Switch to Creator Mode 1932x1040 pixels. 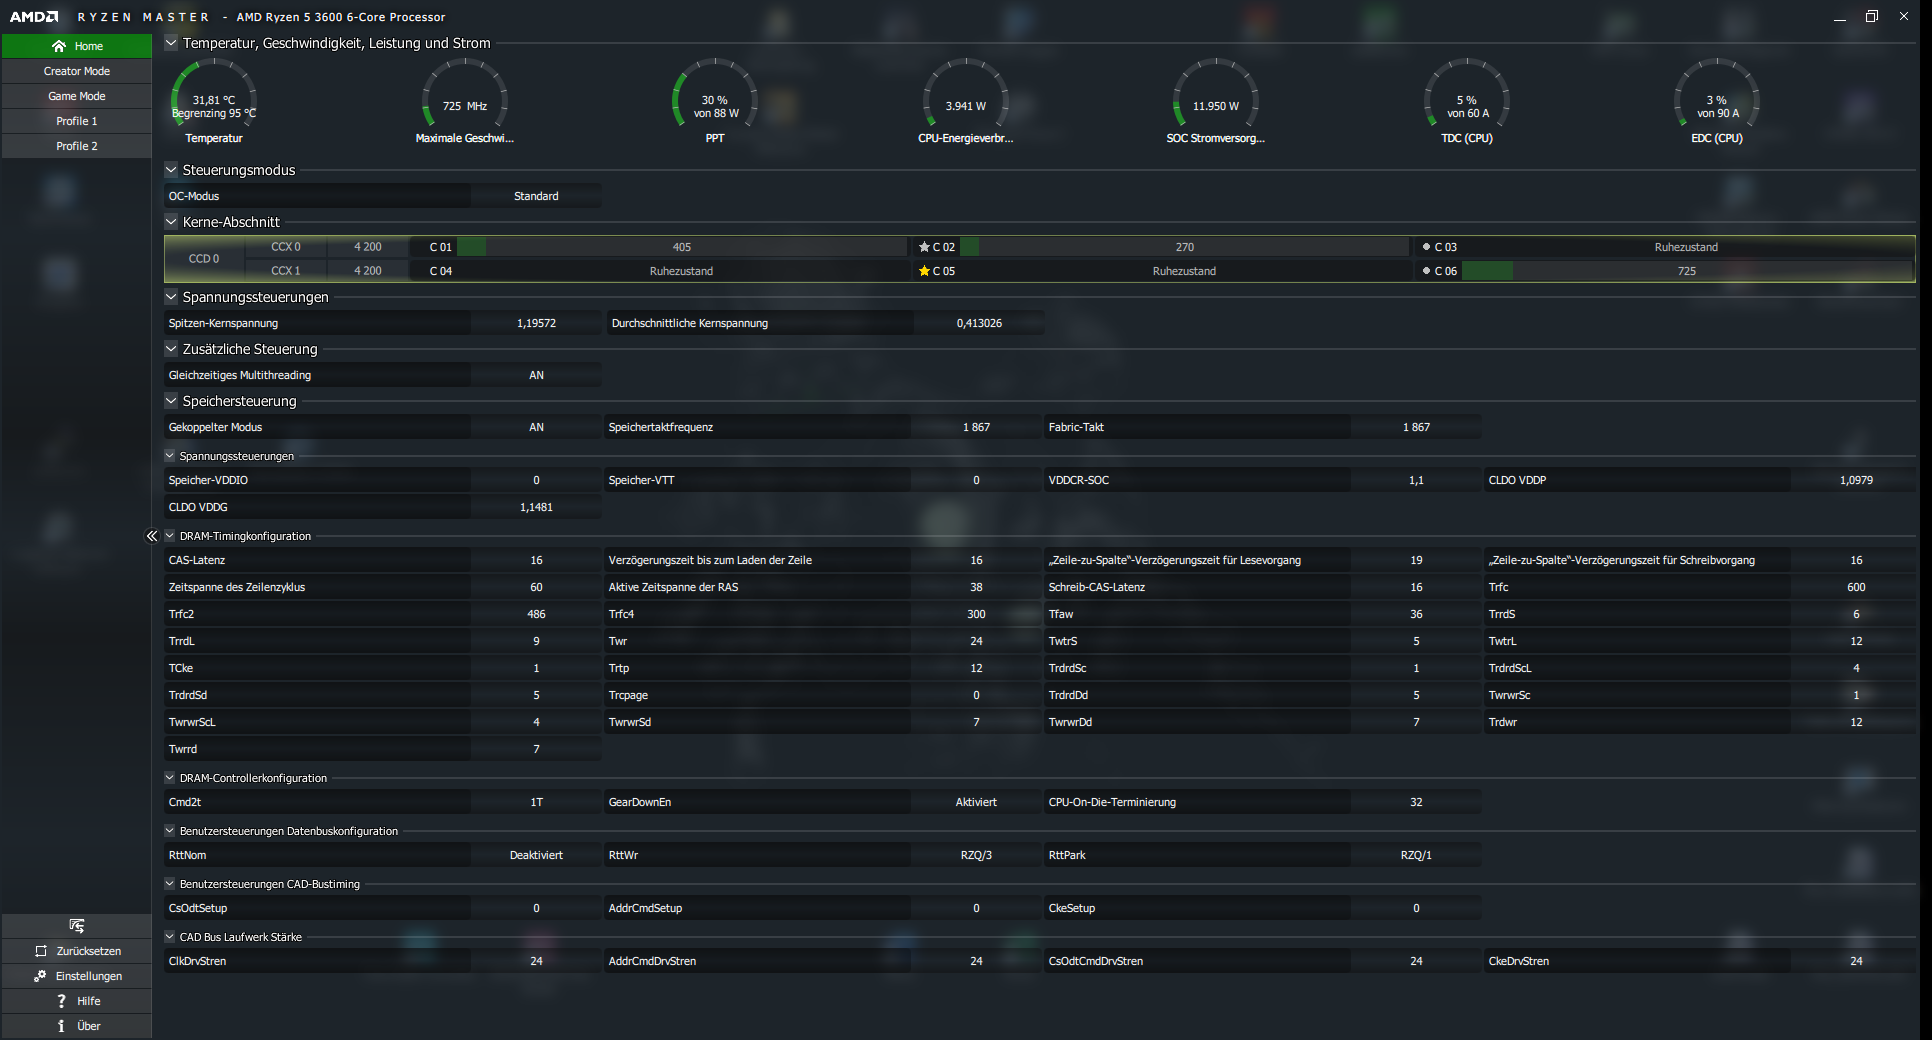tap(77, 71)
